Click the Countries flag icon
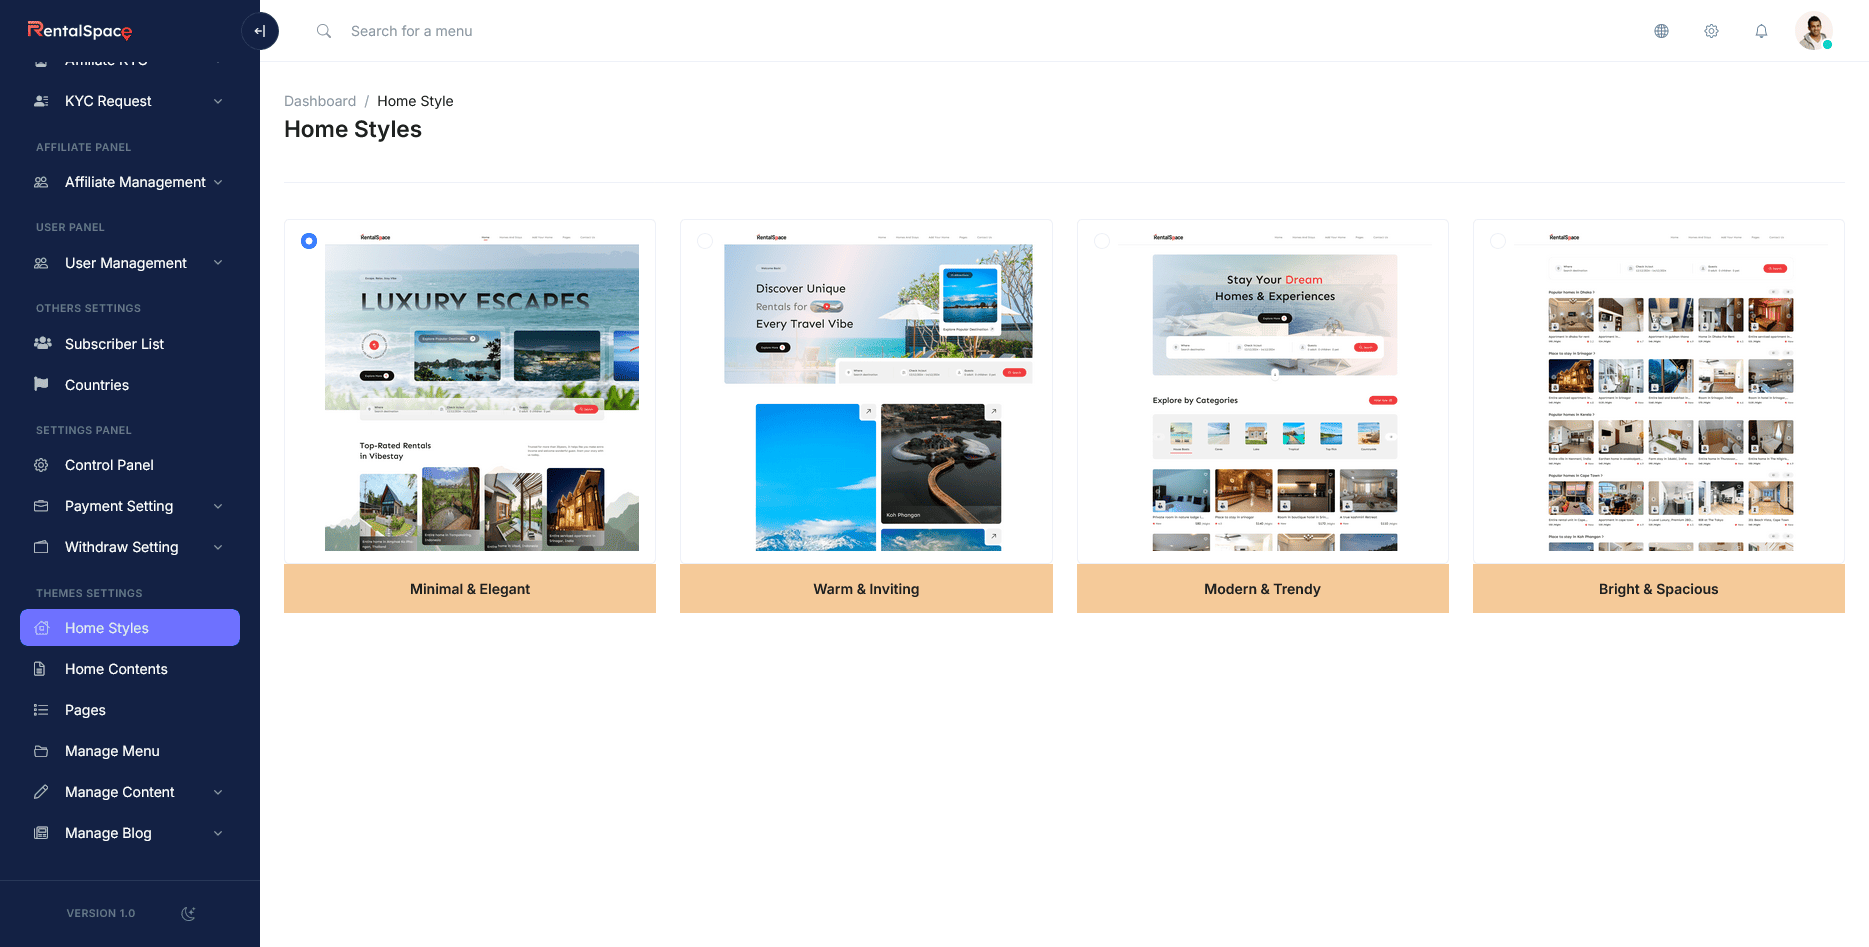Viewport: 1869px width, 947px height. [41, 385]
